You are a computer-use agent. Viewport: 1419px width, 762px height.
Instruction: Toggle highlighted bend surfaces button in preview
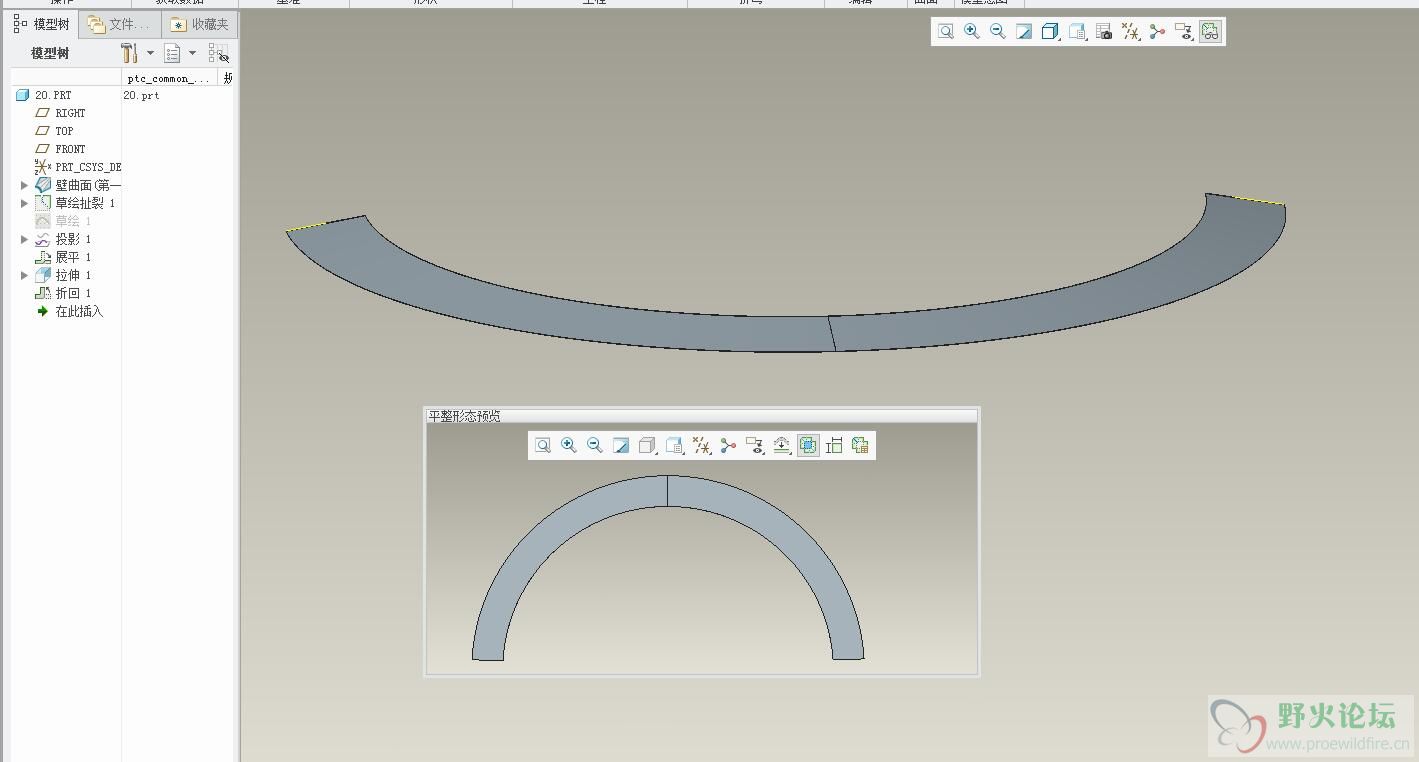pos(808,446)
